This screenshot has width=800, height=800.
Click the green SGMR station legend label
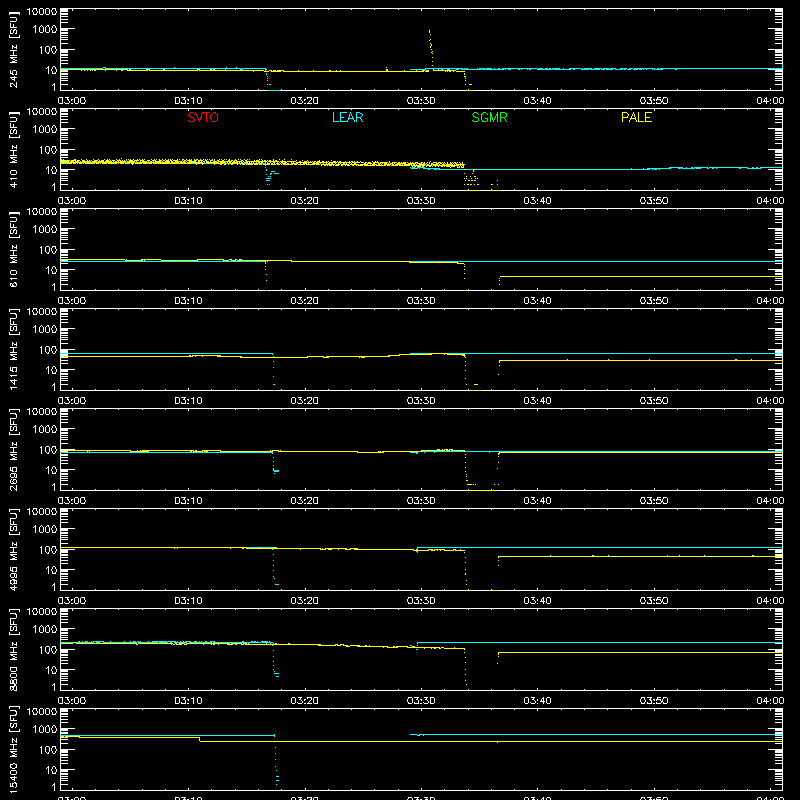pos(489,117)
